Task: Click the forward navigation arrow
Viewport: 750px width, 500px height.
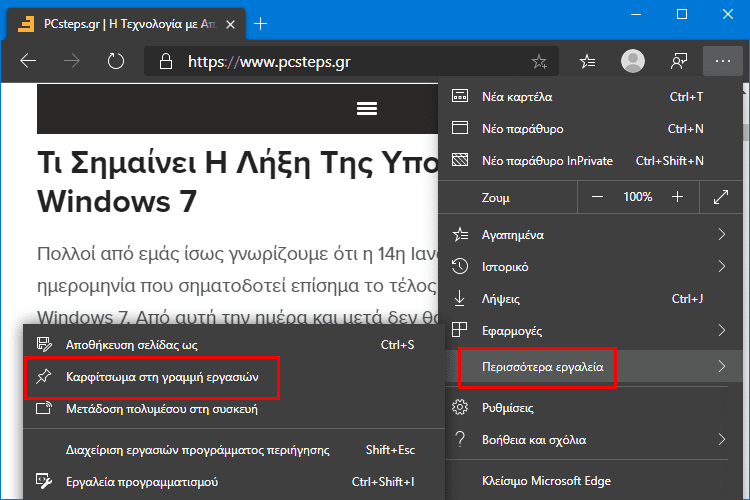Action: click(72, 61)
